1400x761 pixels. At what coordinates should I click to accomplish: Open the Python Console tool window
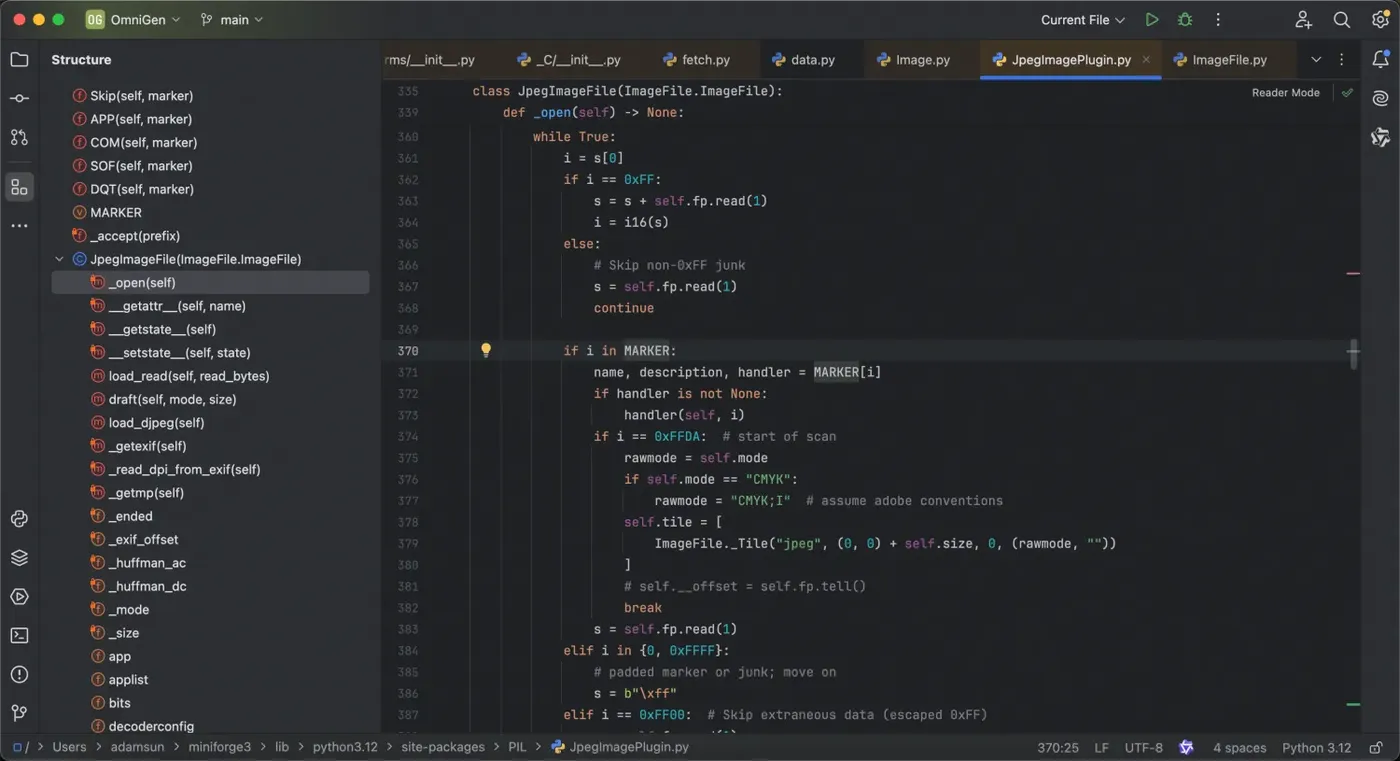[19, 519]
